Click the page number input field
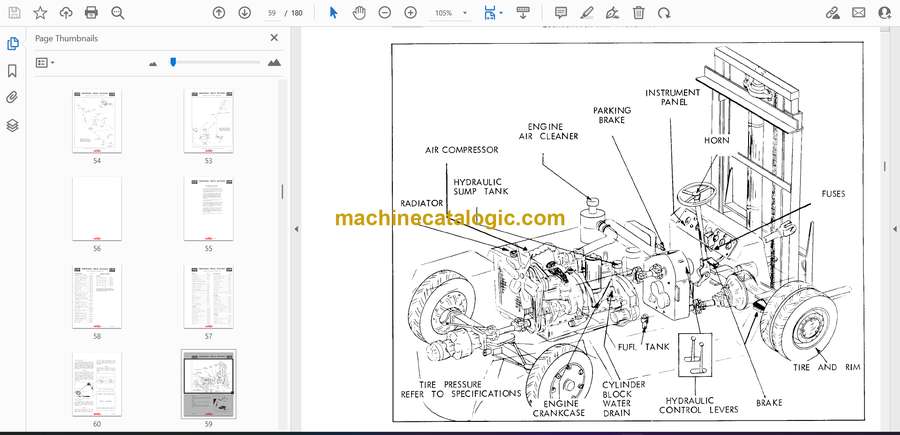 [273, 13]
